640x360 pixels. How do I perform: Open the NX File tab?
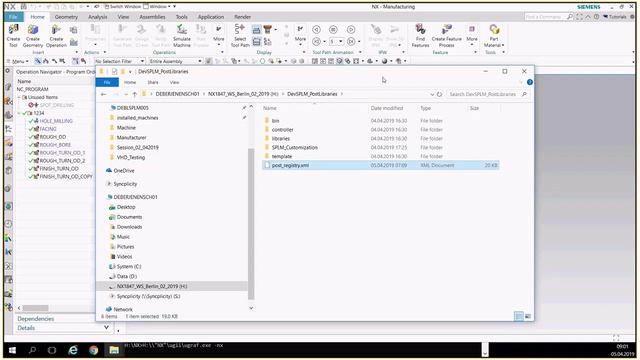click(x=13, y=17)
